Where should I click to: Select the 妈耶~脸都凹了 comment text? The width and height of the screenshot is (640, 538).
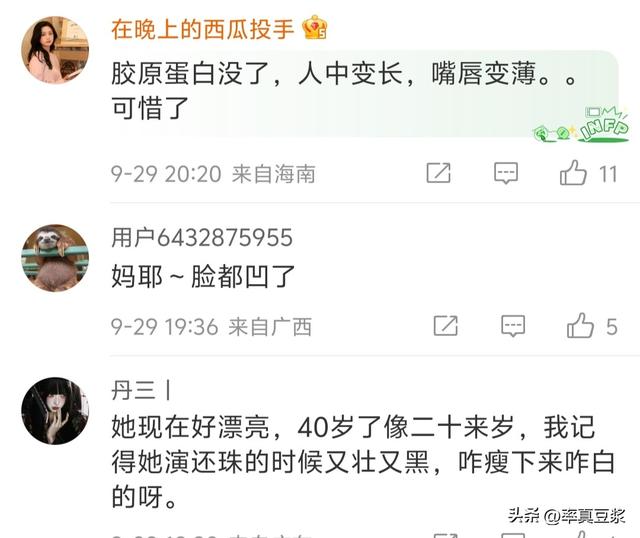(x=203, y=276)
